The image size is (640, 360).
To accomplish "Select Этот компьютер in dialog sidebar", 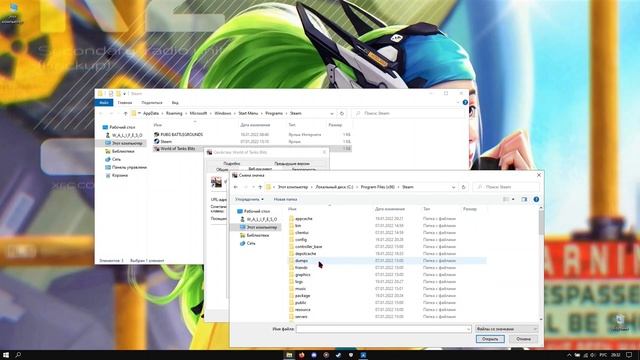I will point(261,227).
